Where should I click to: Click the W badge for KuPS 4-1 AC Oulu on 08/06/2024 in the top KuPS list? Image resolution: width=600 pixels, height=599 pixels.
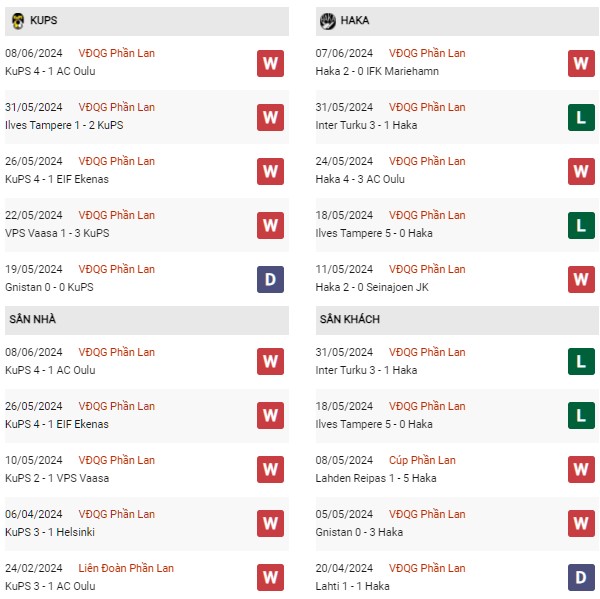271,63
